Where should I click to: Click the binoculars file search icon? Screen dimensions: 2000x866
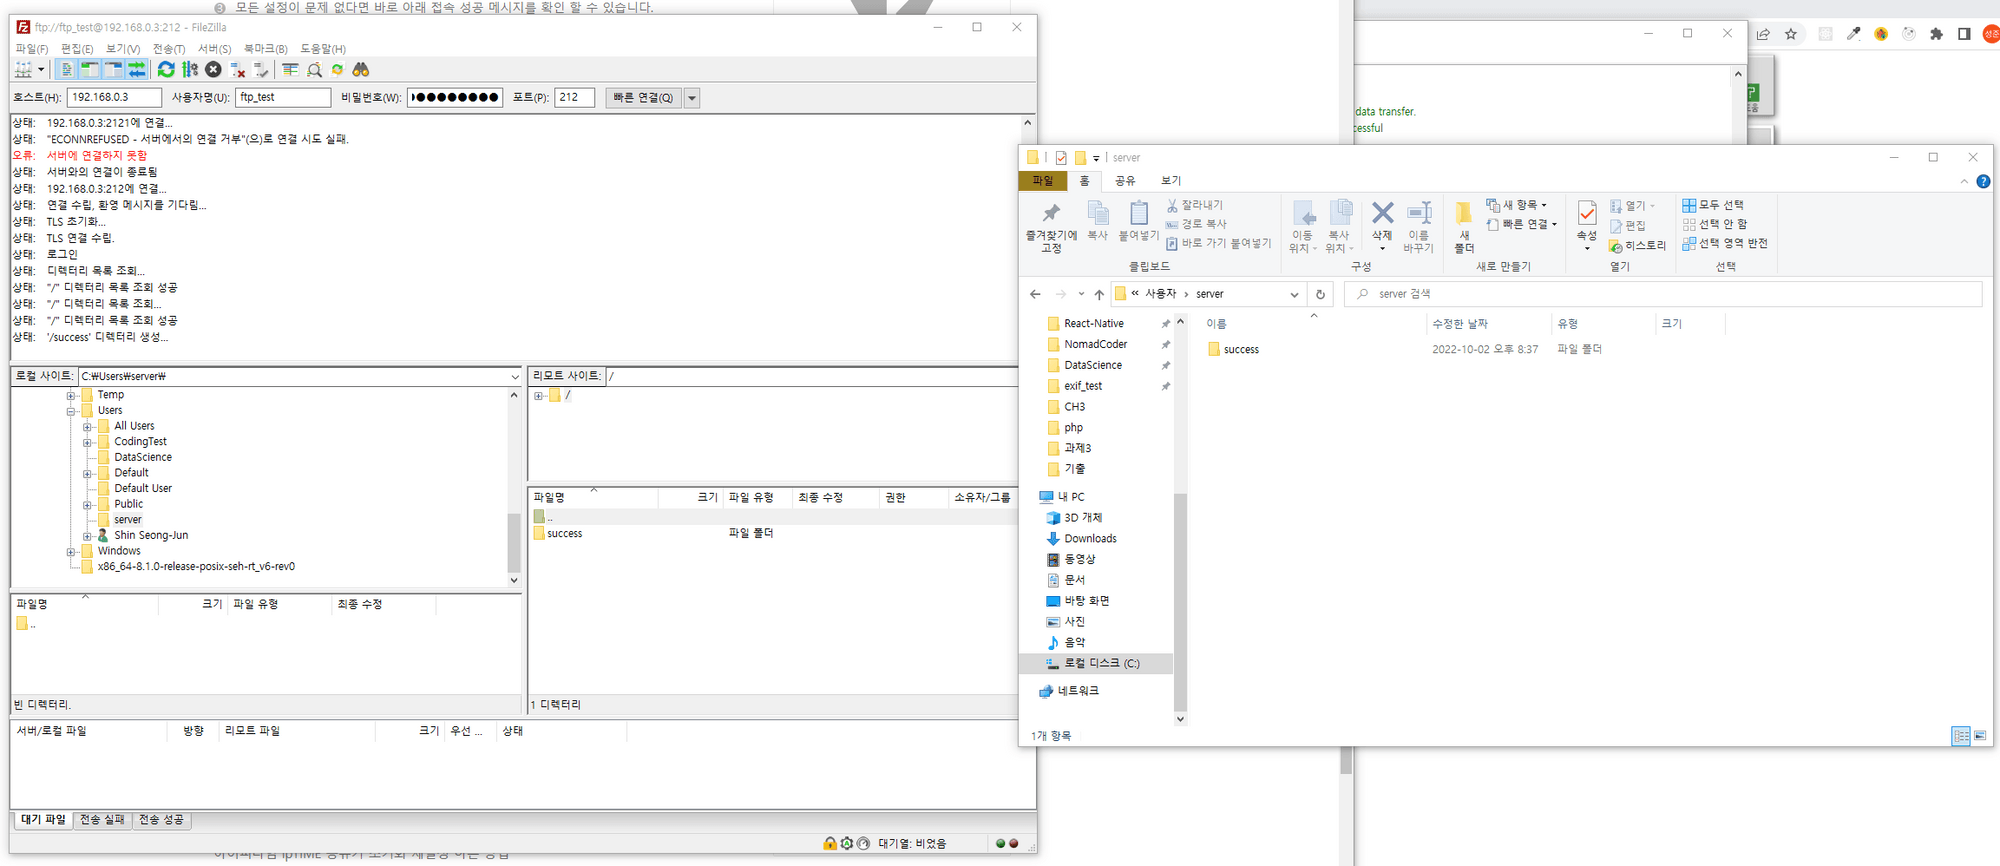pos(361,70)
